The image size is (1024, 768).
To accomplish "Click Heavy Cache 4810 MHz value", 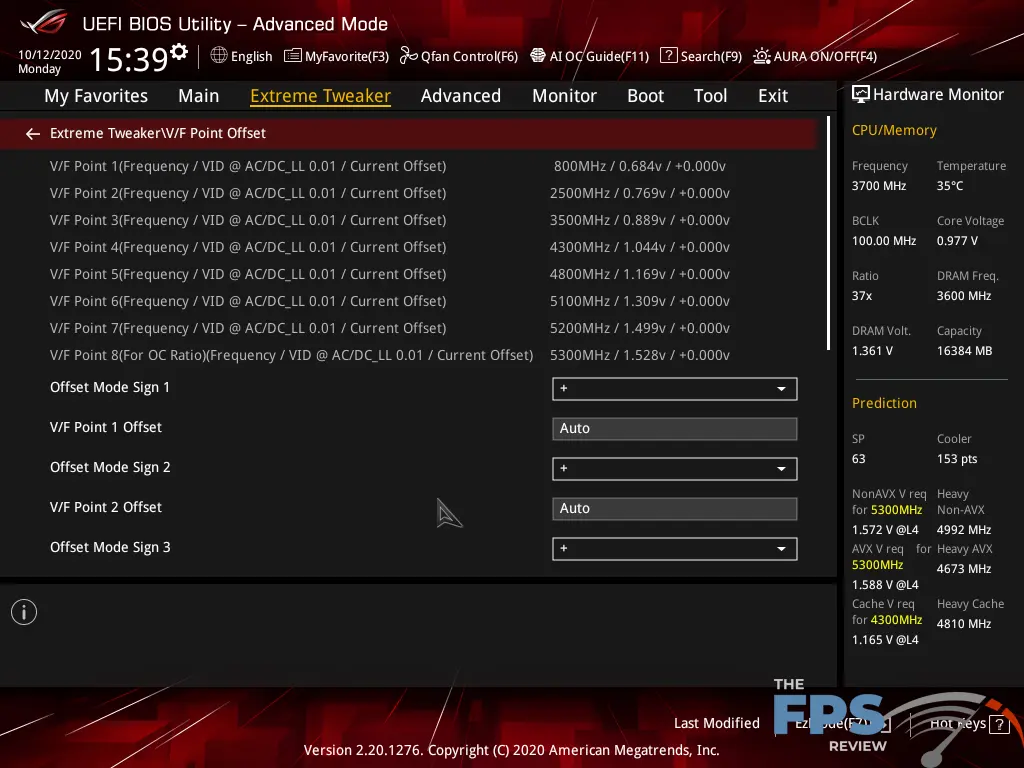I will [x=964, y=624].
